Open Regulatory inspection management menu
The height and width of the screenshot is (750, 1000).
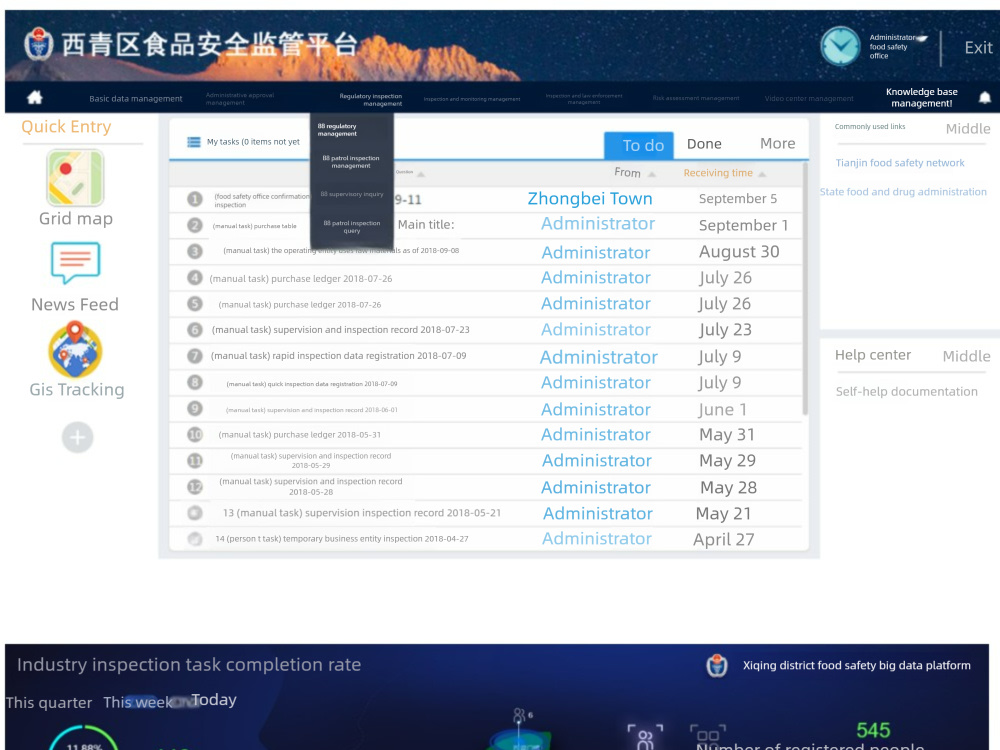[371, 99]
